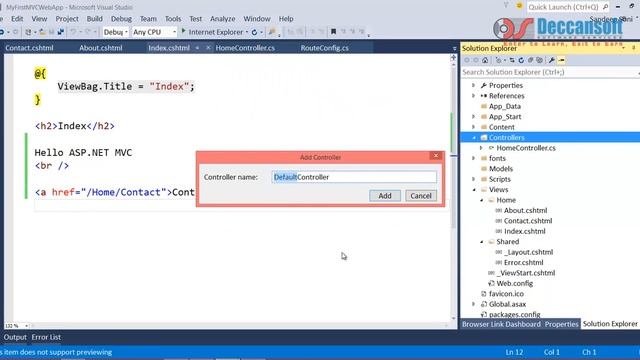Pin the Index.cshtml tab
The image size is (640, 360).
pyautogui.click(x=197, y=48)
